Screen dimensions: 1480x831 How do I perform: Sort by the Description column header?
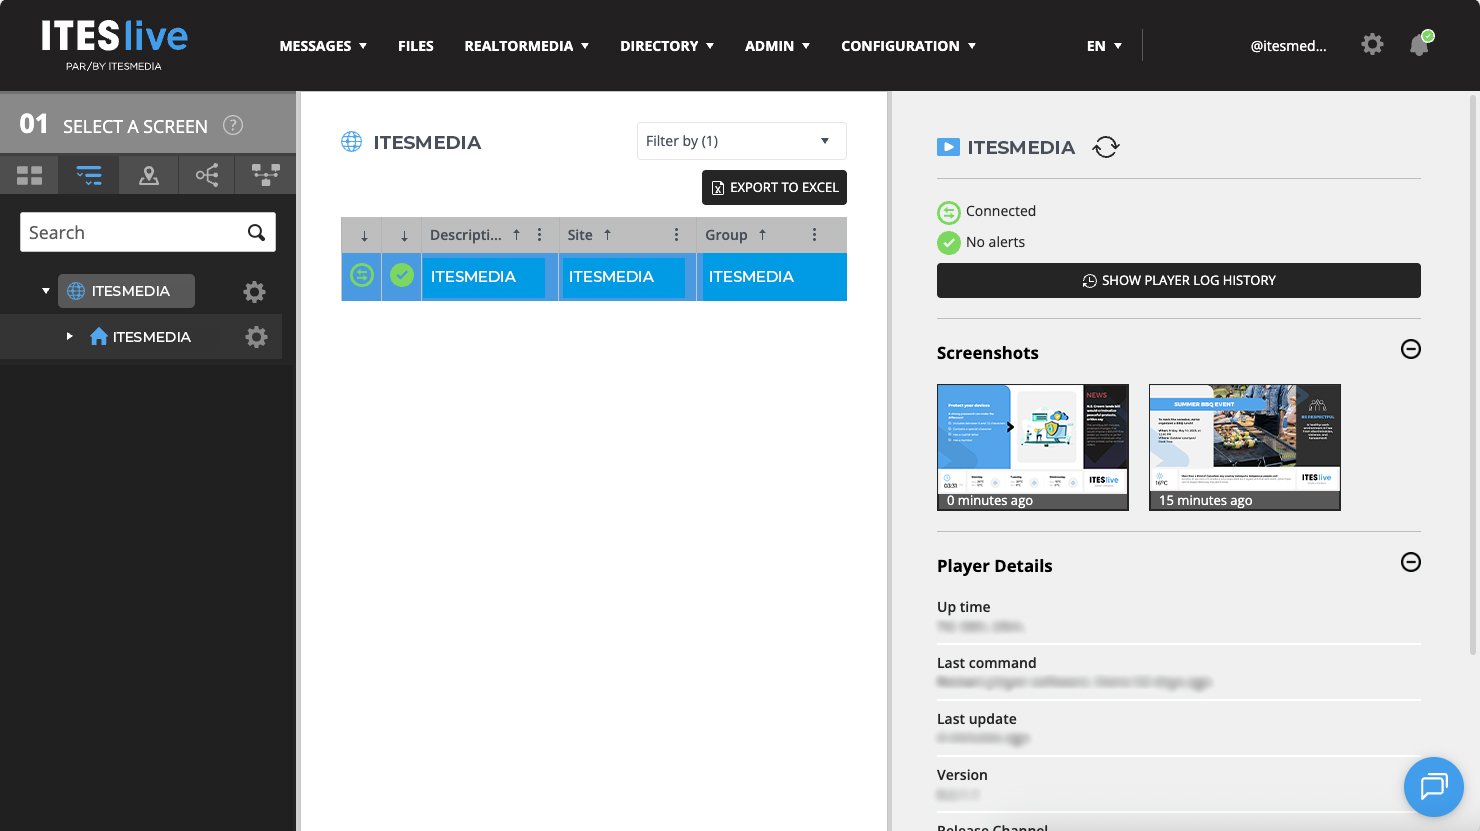(475, 235)
